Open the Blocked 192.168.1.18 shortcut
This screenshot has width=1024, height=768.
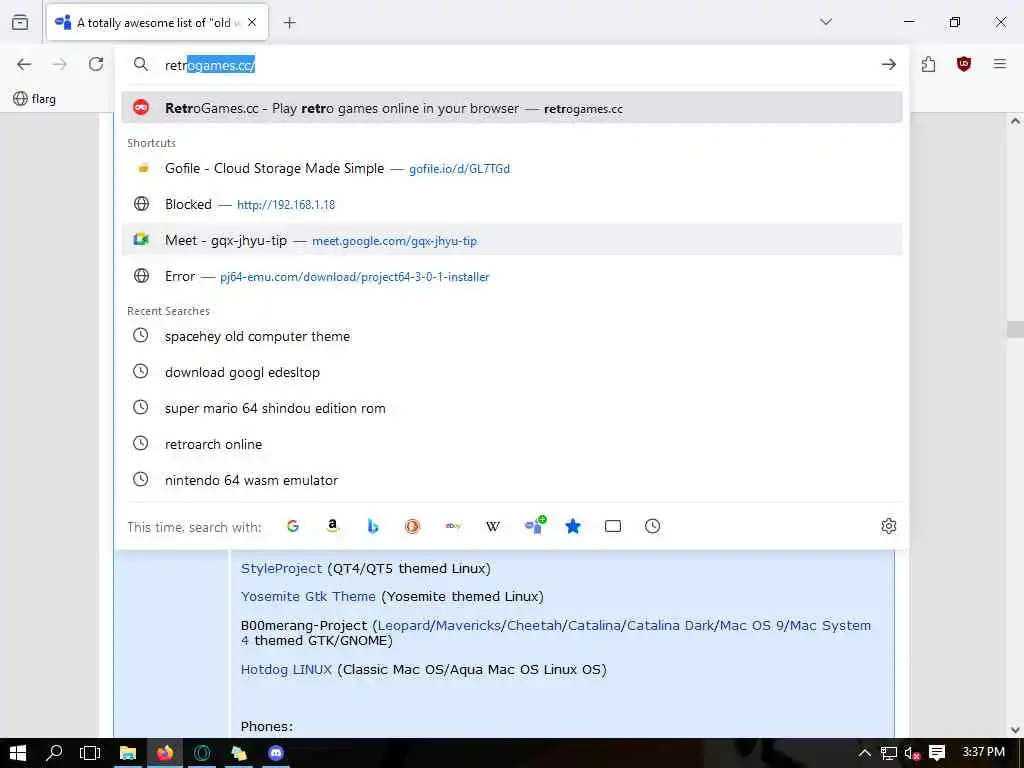tap(511, 204)
